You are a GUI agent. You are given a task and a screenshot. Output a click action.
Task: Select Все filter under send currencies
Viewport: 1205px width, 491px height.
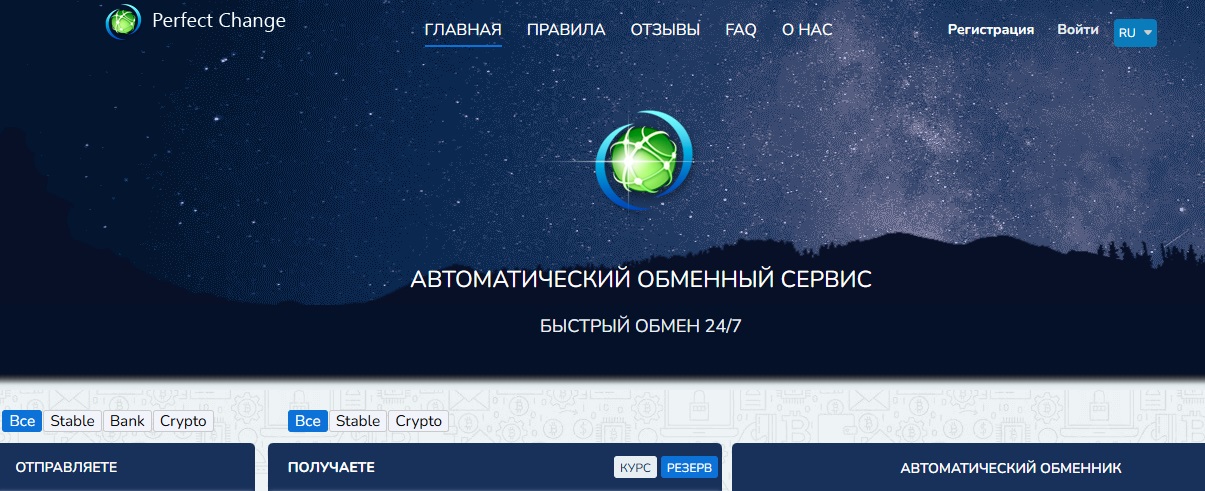(21, 421)
